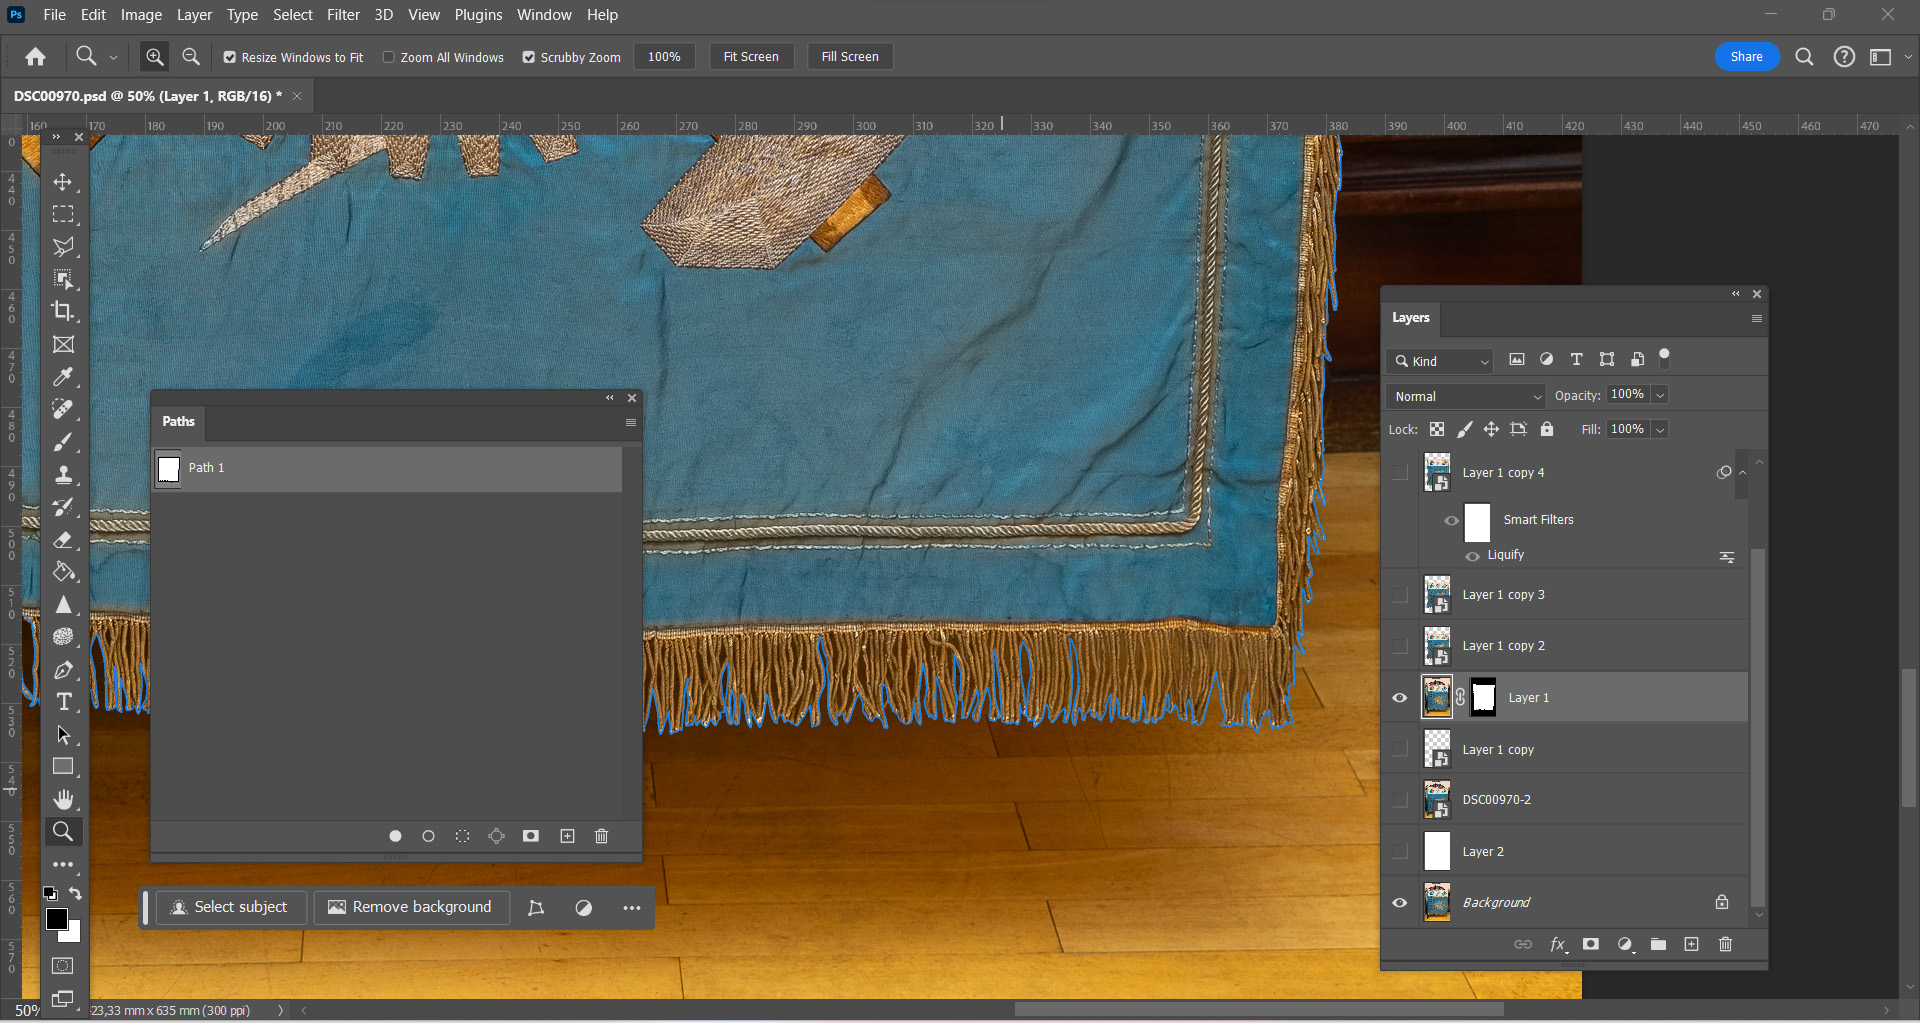Enable Zoom All Windows checkbox
The height and width of the screenshot is (1023, 1920).
pyautogui.click(x=389, y=57)
